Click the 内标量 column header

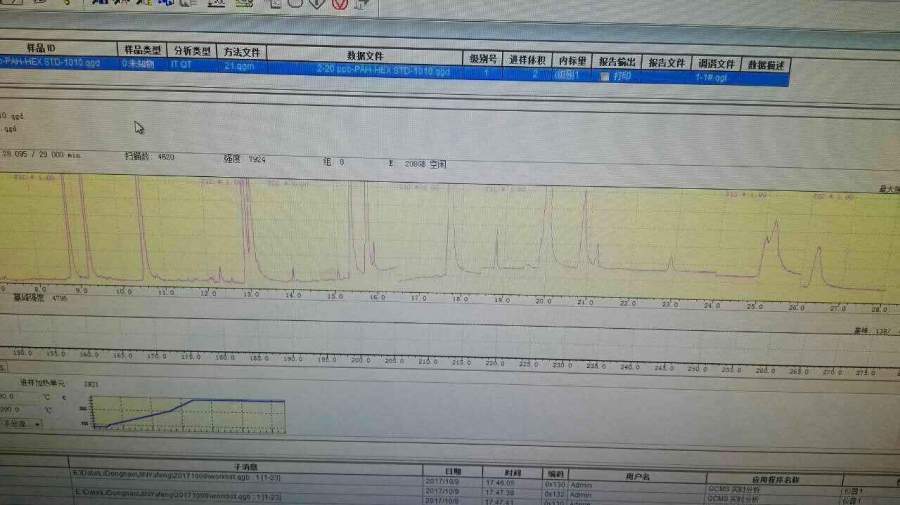[x=572, y=61]
